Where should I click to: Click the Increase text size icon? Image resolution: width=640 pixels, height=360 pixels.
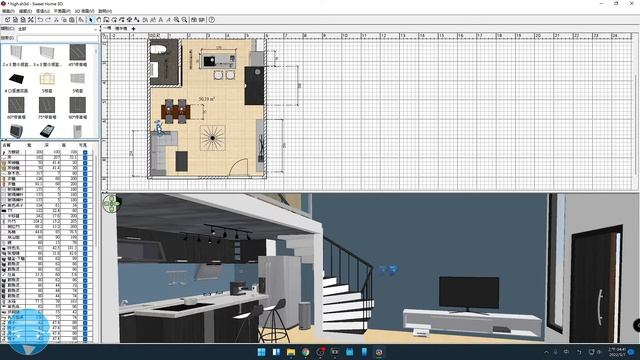[145, 20]
